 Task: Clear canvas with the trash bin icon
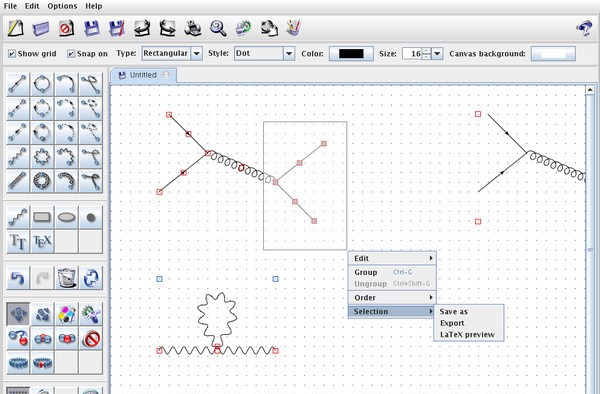pyautogui.click(x=66, y=278)
